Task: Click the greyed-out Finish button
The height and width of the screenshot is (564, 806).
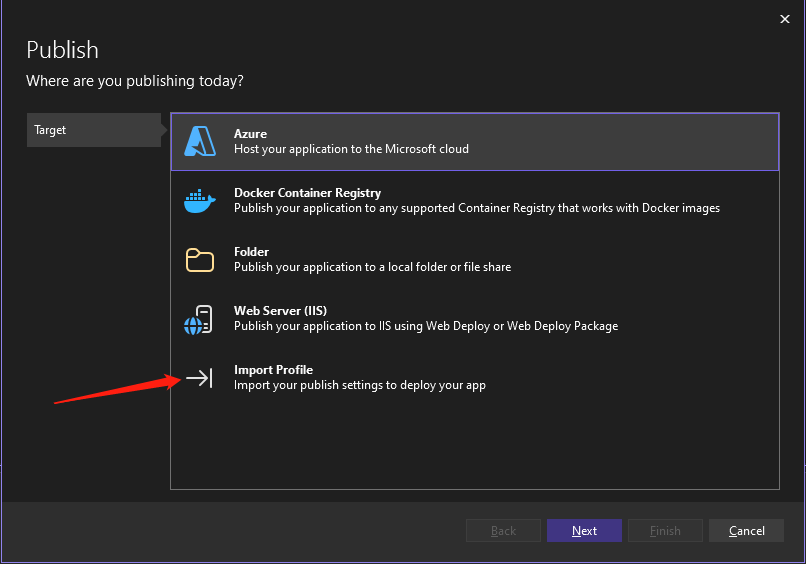Action: (x=665, y=531)
